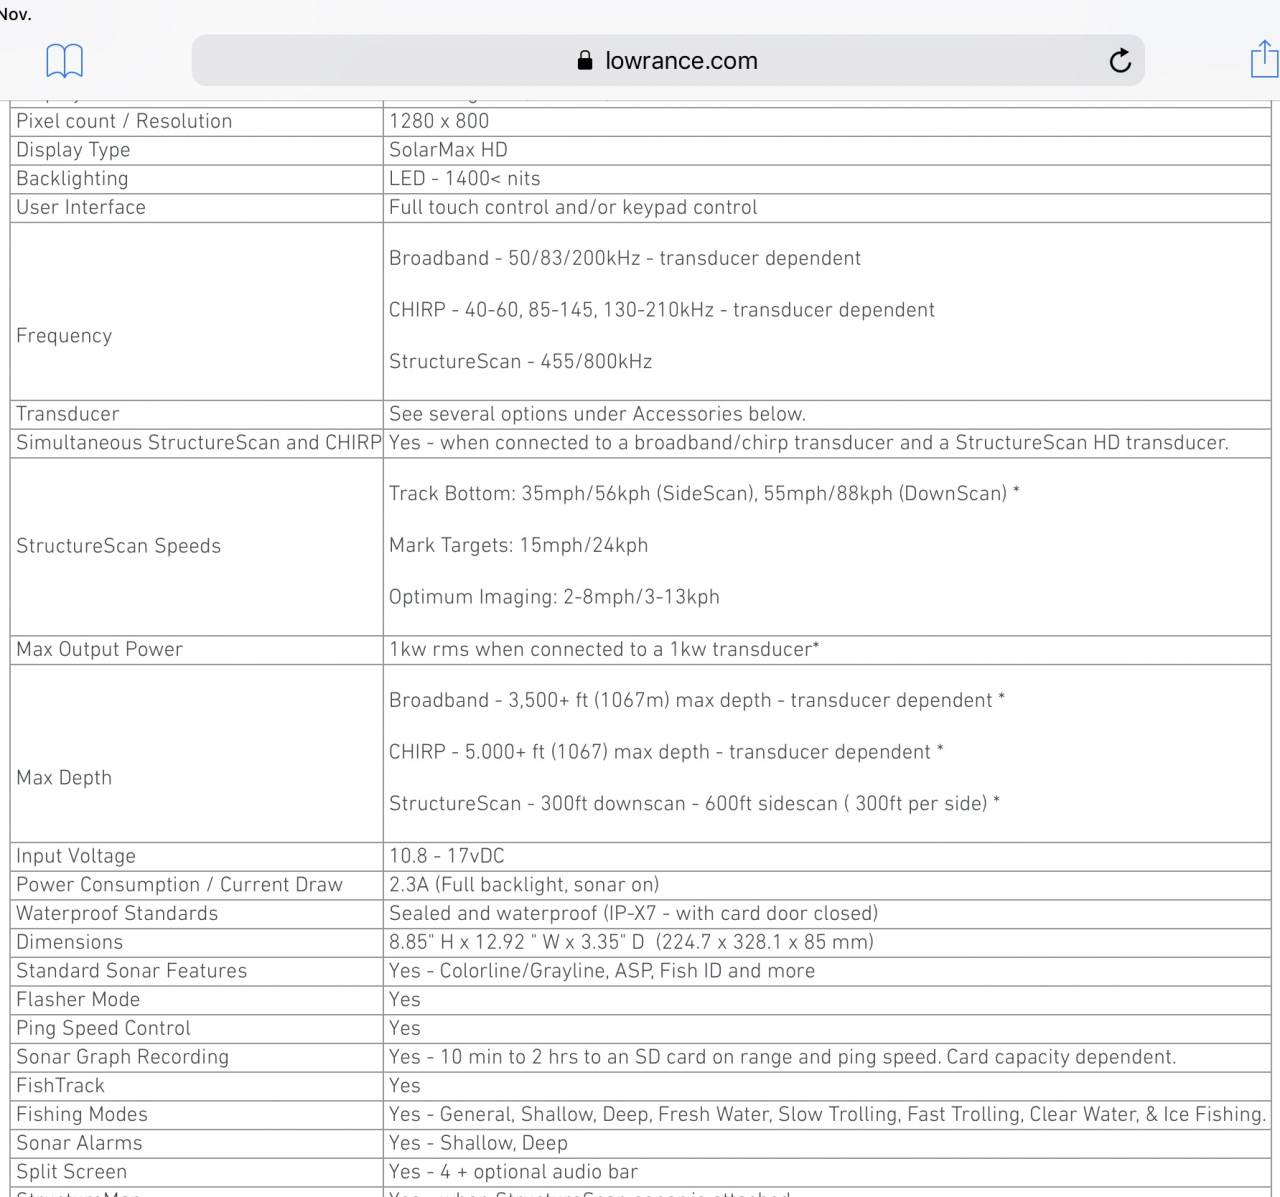Image resolution: width=1280 pixels, height=1197 pixels.
Task: Click 'See several options under Accessories below' text
Action: 597,414
